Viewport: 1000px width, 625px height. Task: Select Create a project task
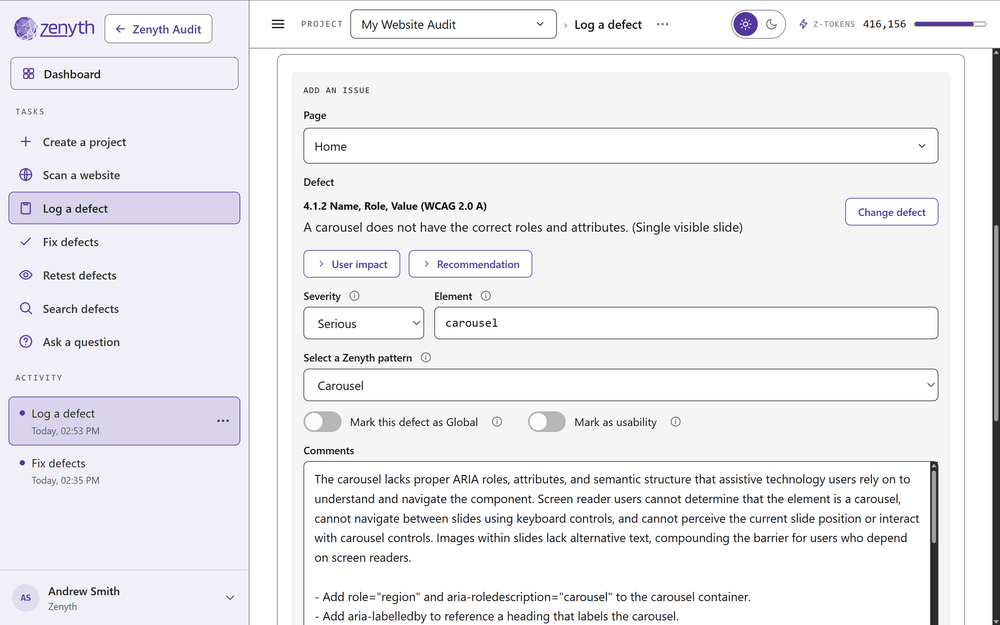pyautogui.click(x=124, y=142)
